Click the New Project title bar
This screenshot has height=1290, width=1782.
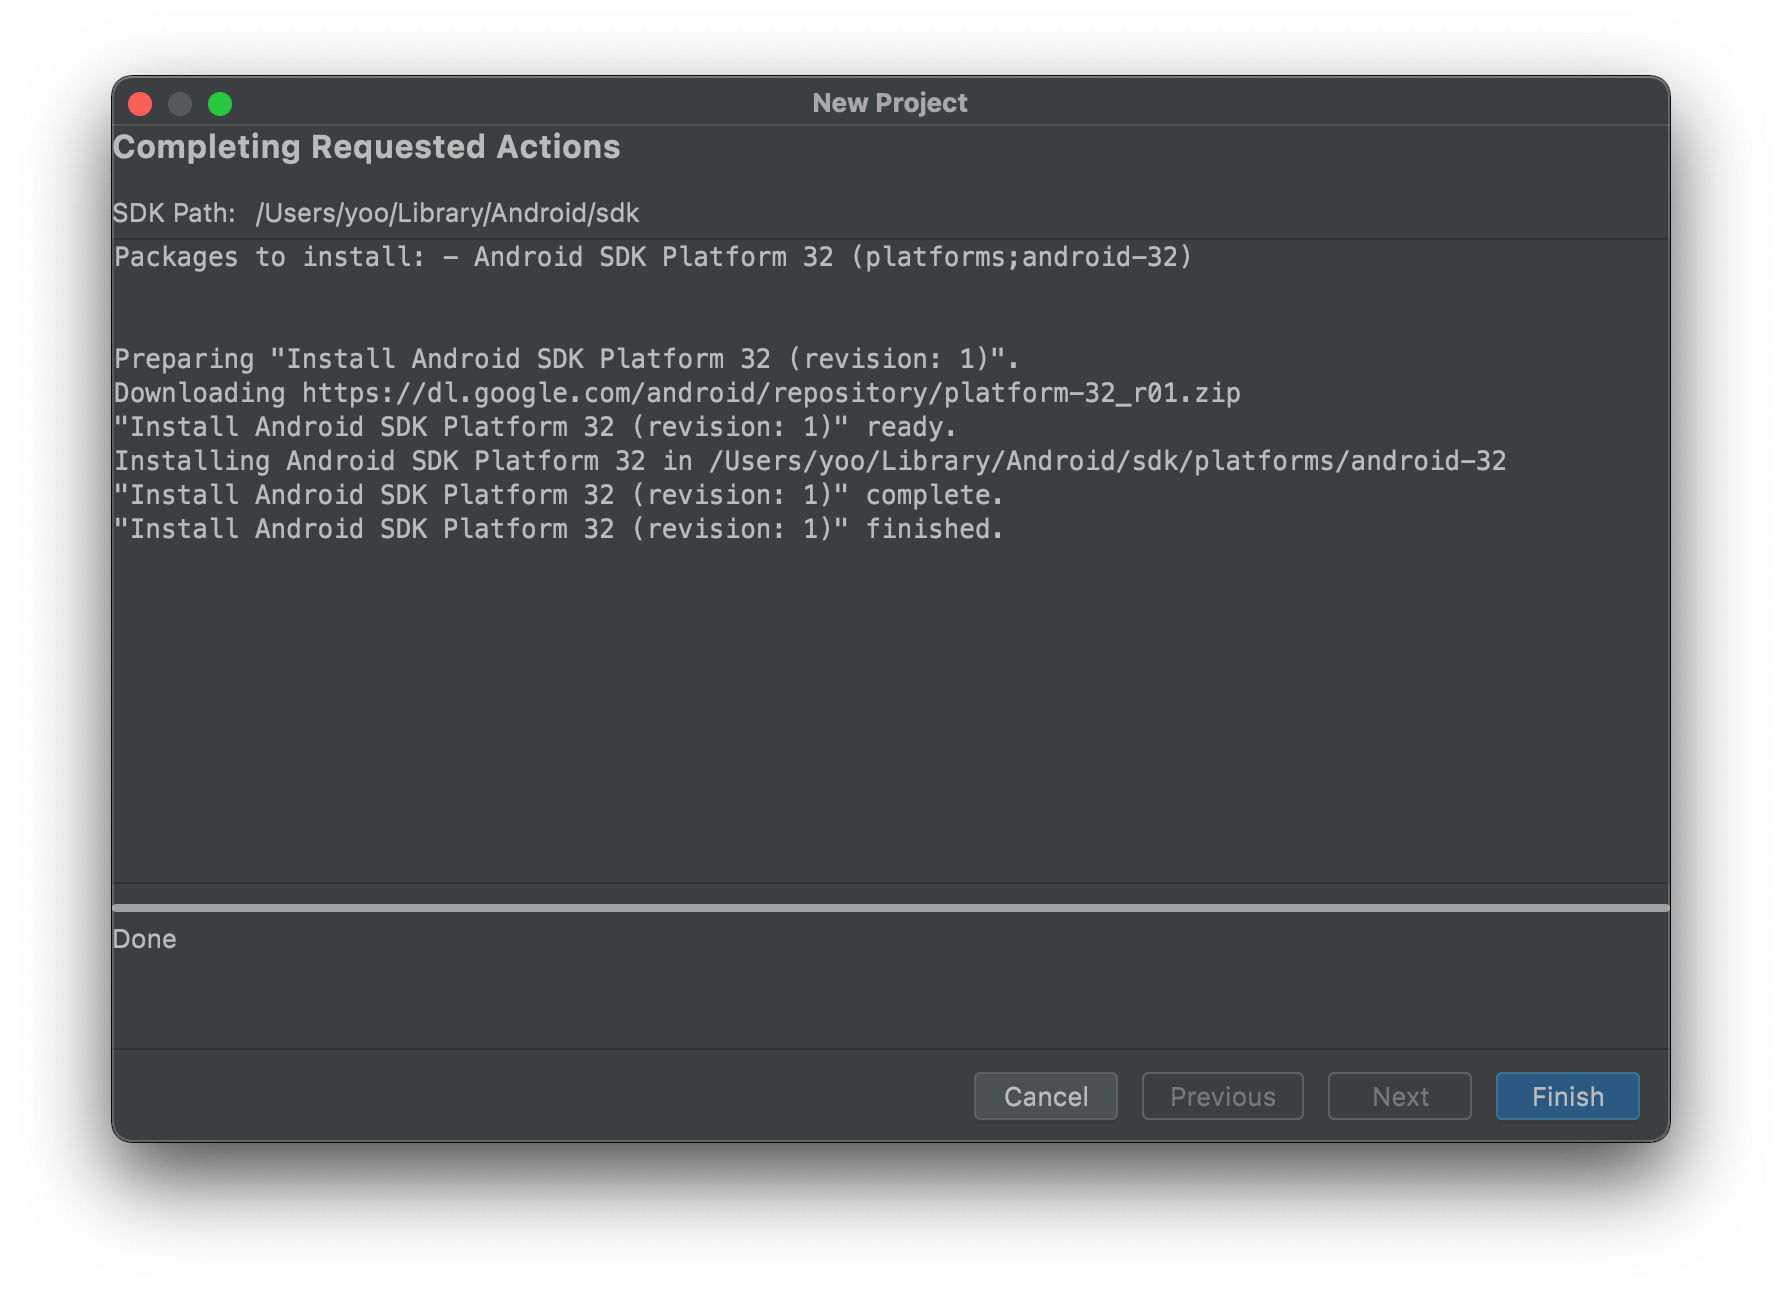click(x=890, y=103)
